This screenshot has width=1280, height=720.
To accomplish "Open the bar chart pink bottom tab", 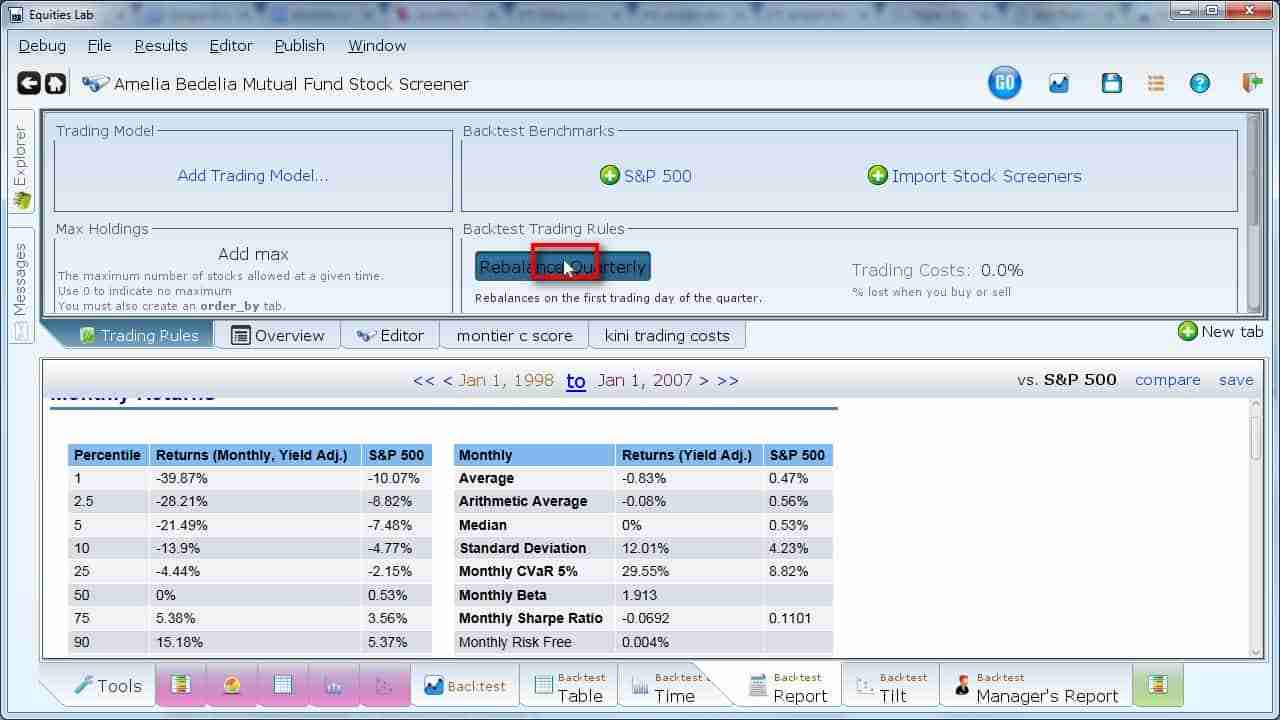I will pyautogui.click(x=334, y=685).
